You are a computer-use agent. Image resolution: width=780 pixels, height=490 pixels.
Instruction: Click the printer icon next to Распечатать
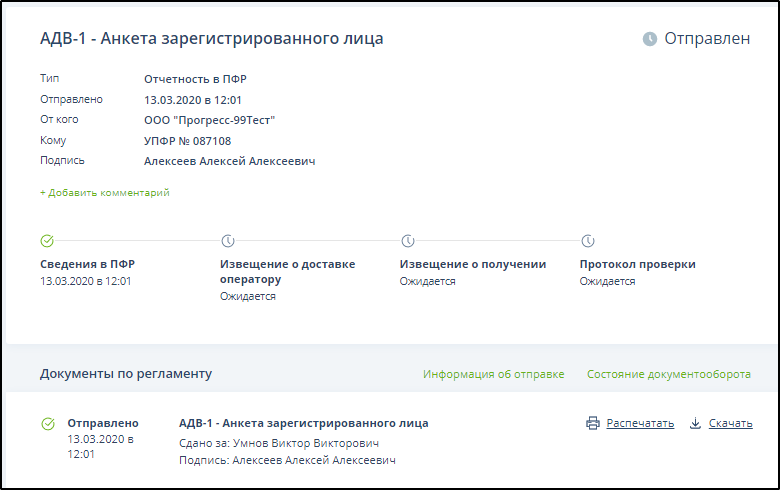pos(593,423)
